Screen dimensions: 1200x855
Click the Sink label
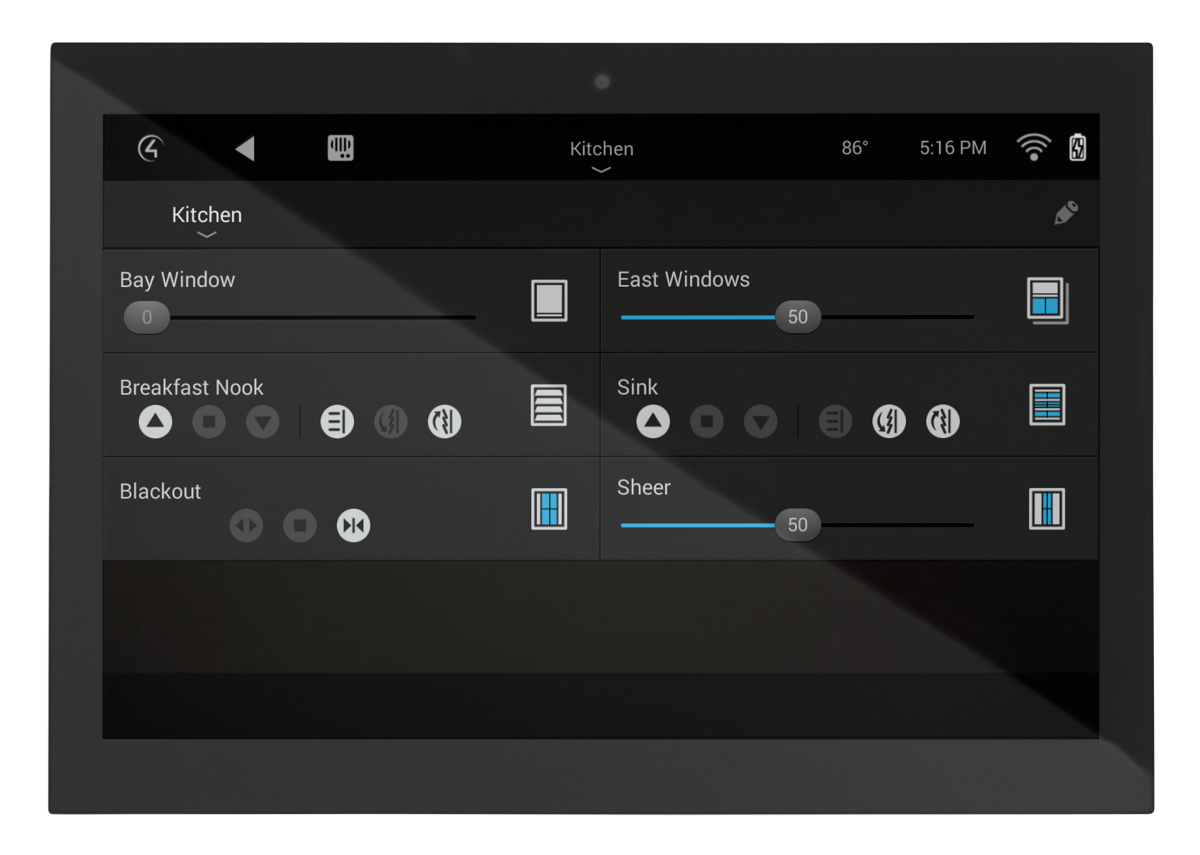click(637, 387)
